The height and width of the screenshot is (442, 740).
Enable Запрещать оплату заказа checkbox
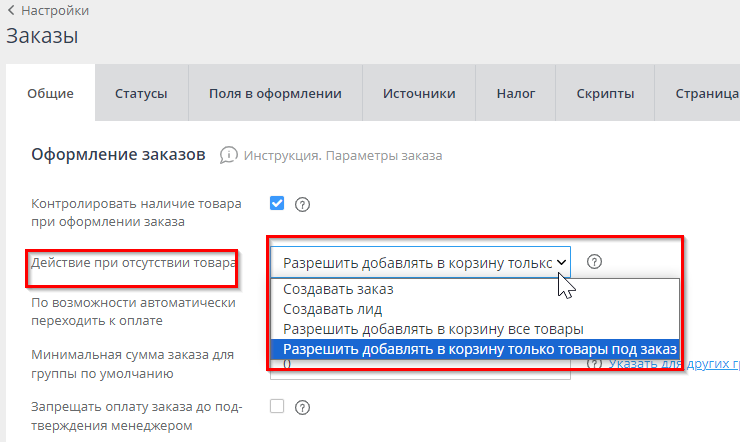[x=277, y=406]
